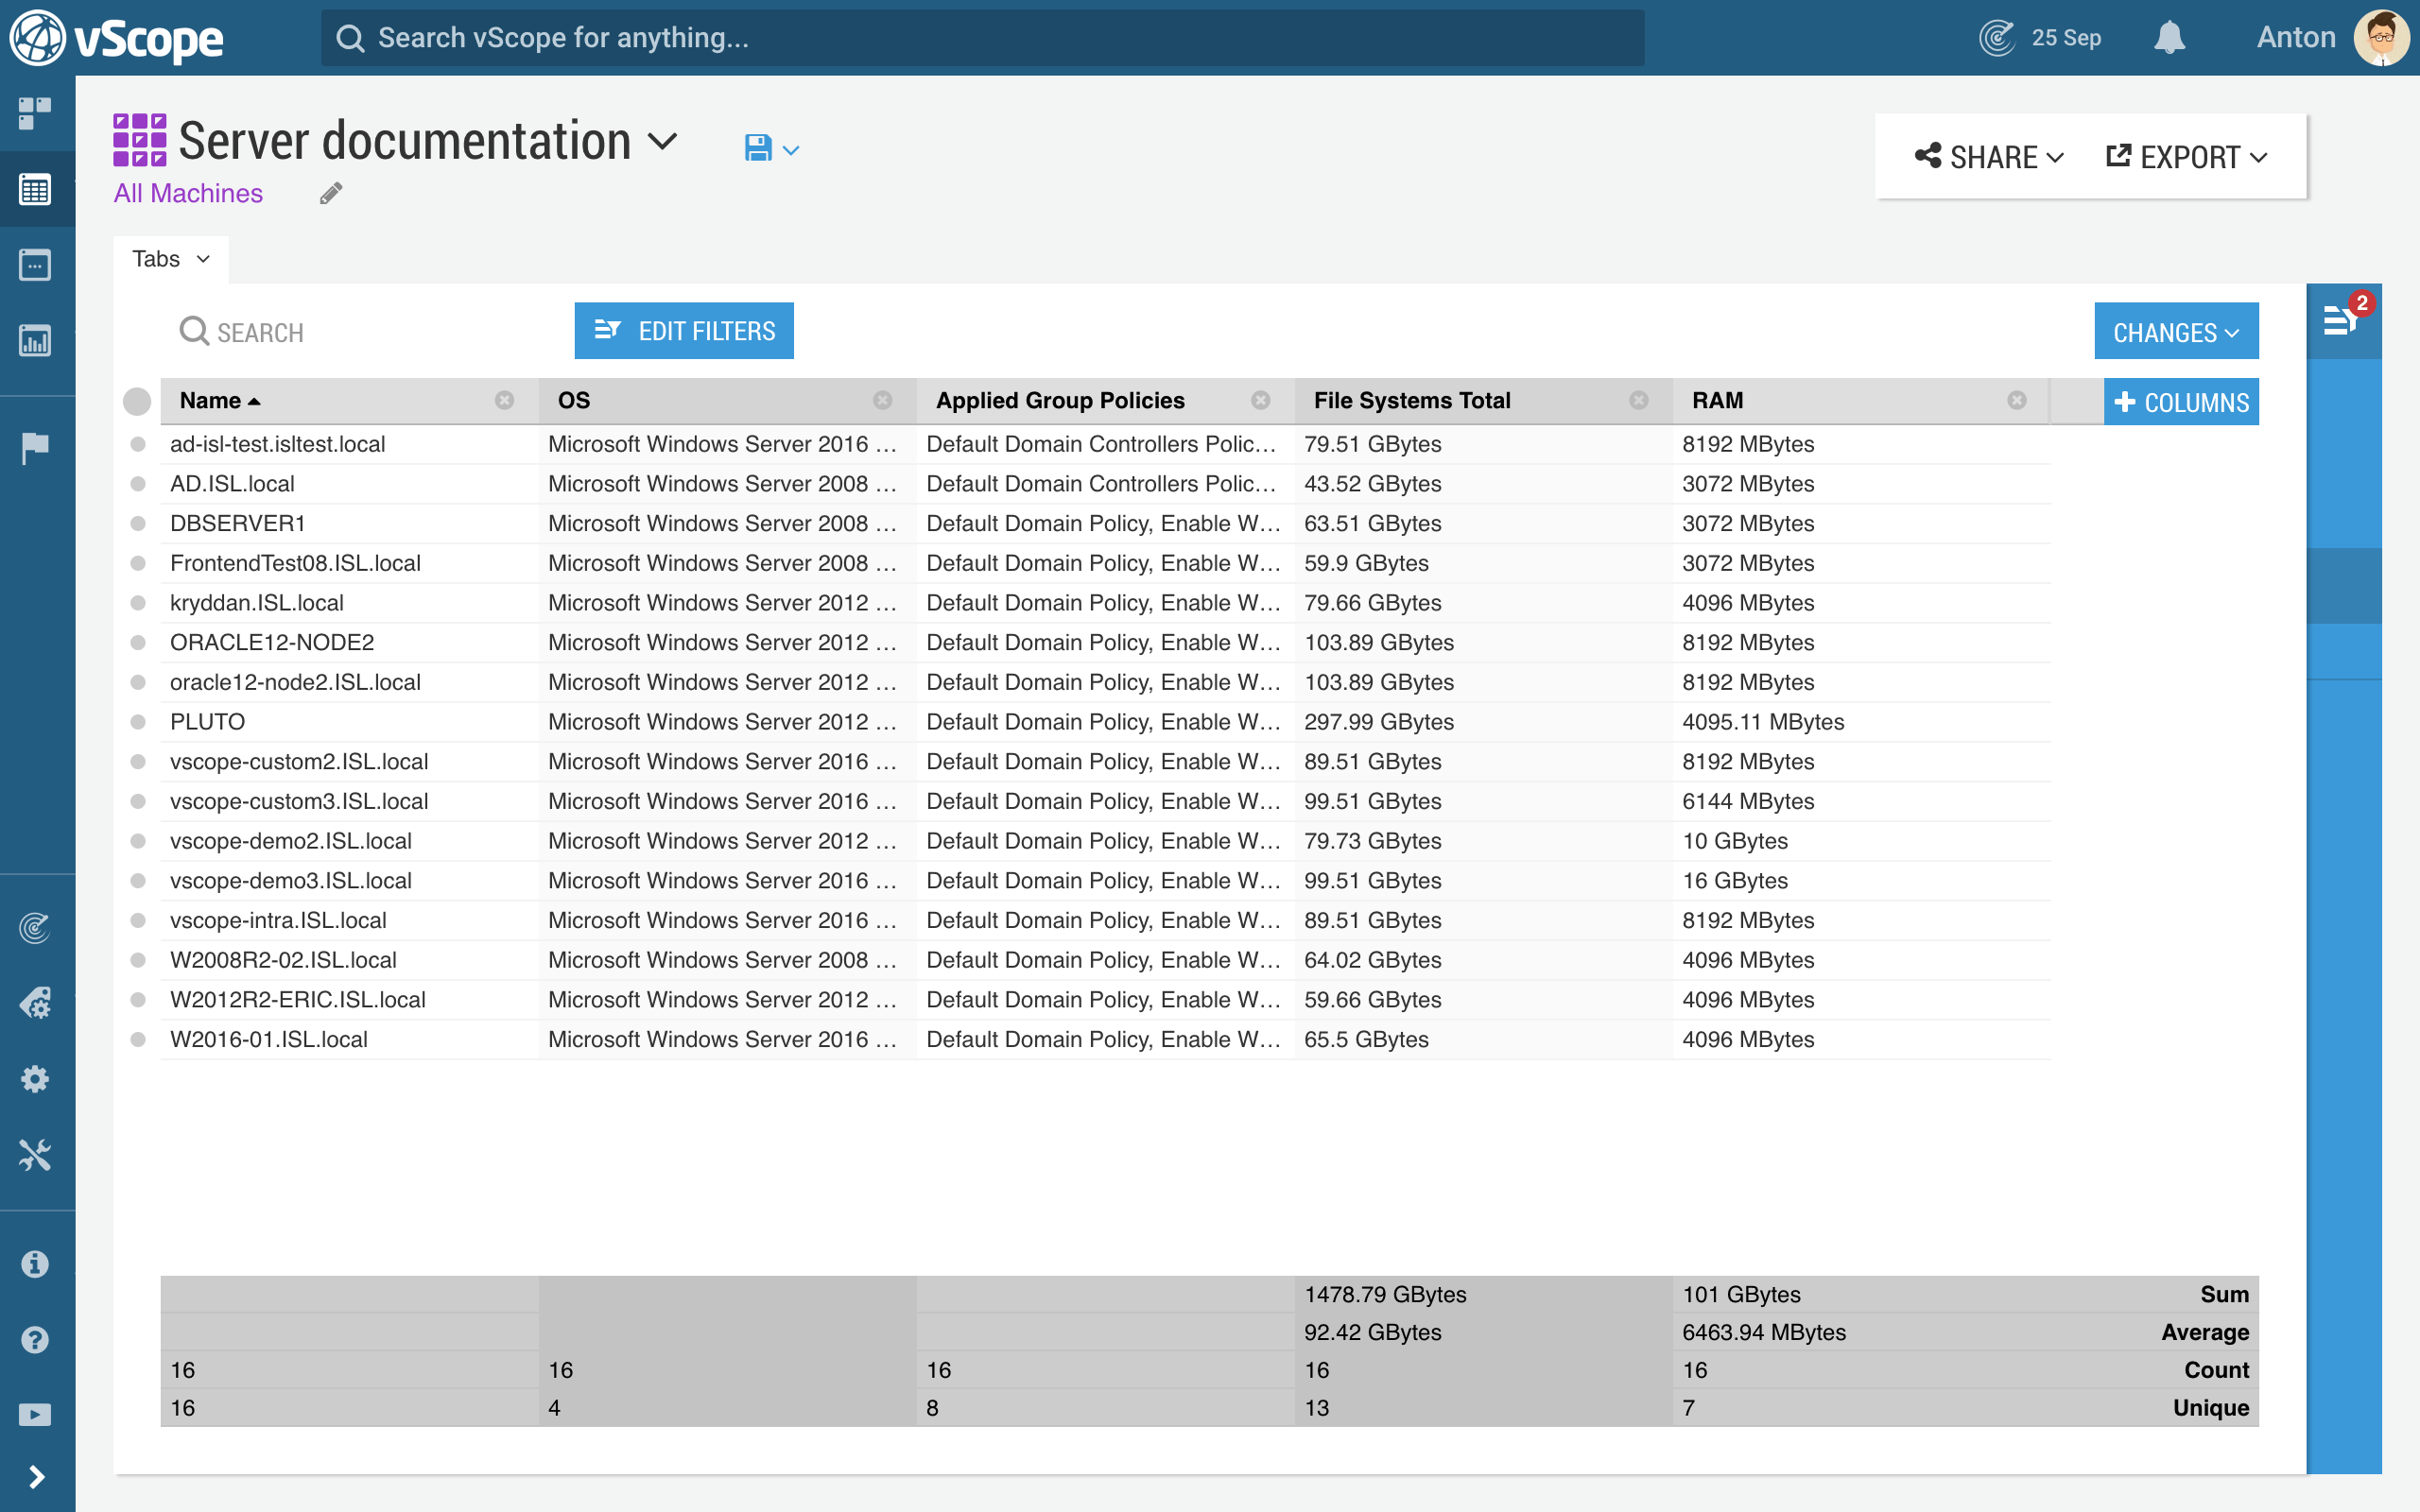This screenshot has width=2420, height=1512.
Task: Open the tag with gear sidebar icon
Action: 35,1003
